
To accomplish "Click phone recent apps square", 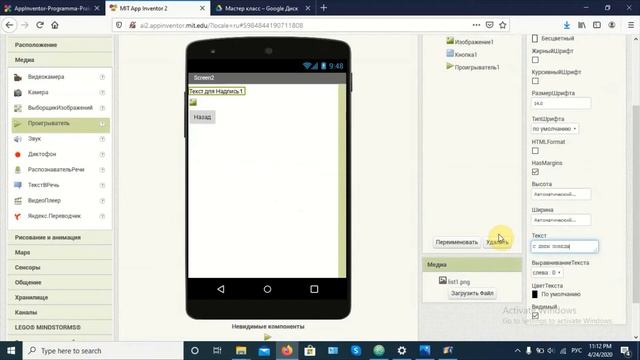I will (x=314, y=289).
